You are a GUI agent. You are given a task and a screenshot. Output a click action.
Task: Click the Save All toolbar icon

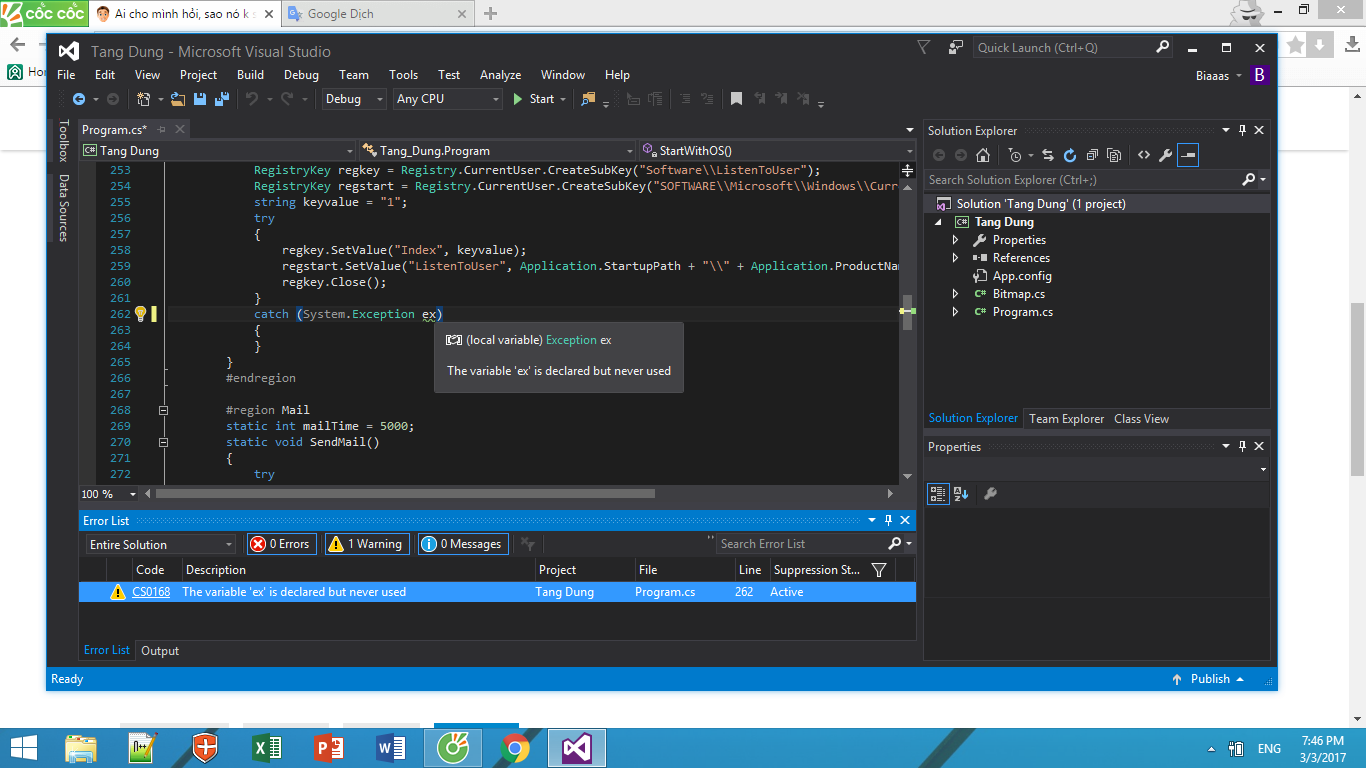[222, 99]
